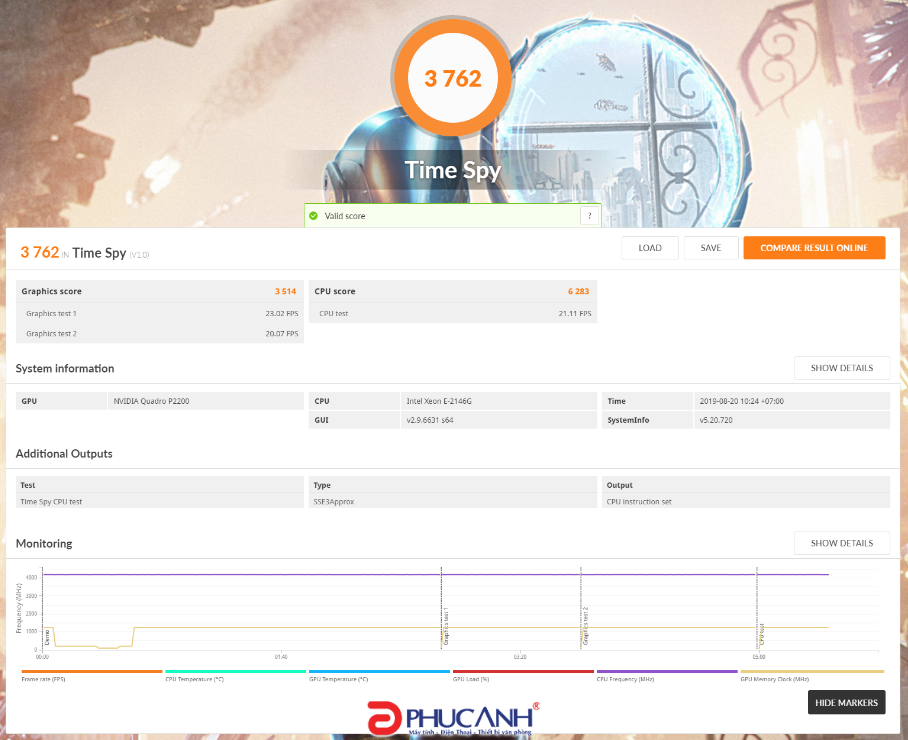Click the '20.07 FPS' value
This screenshot has width=908, height=740.
(x=282, y=334)
